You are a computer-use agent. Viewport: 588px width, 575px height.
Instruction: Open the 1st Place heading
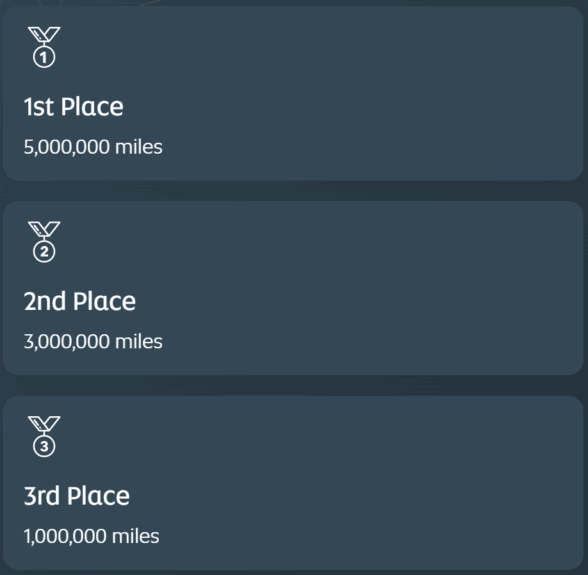point(74,107)
